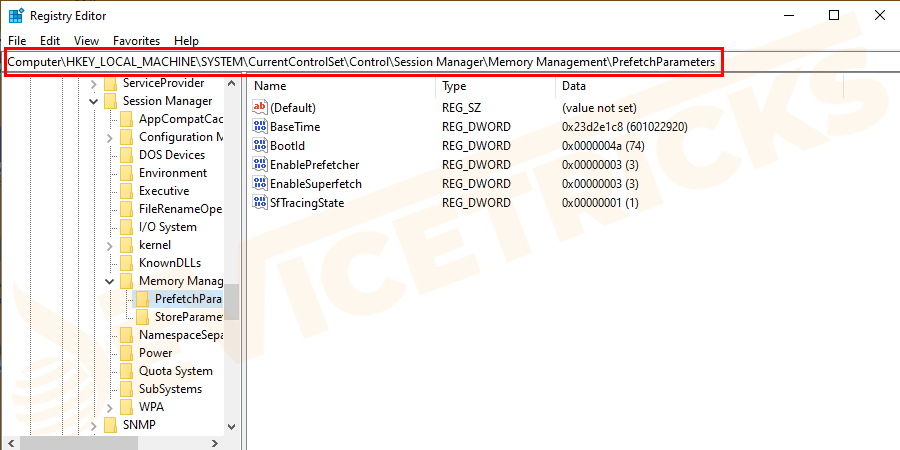Image resolution: width=900 pixels, height=450 pixels.
Task: Select the kernel tree item label
Action: click(155, 245)
